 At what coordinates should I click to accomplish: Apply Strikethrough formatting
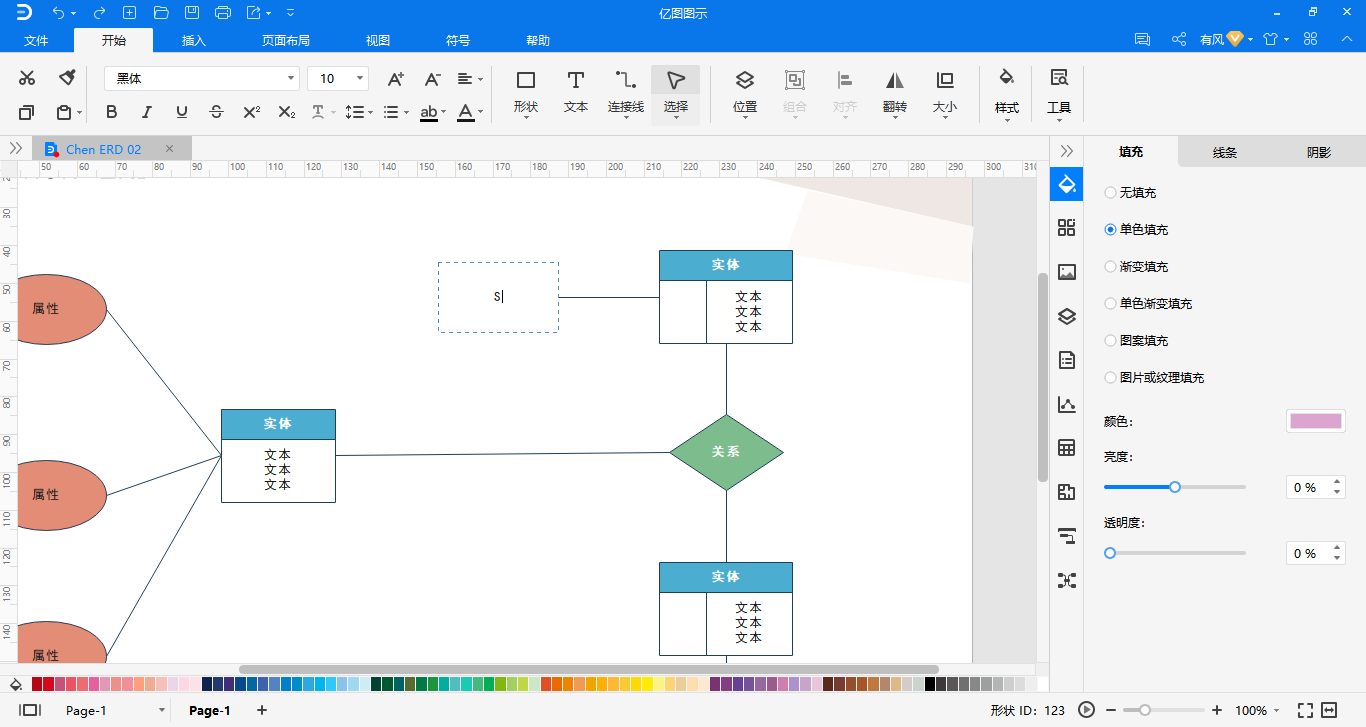coord(216,112)
